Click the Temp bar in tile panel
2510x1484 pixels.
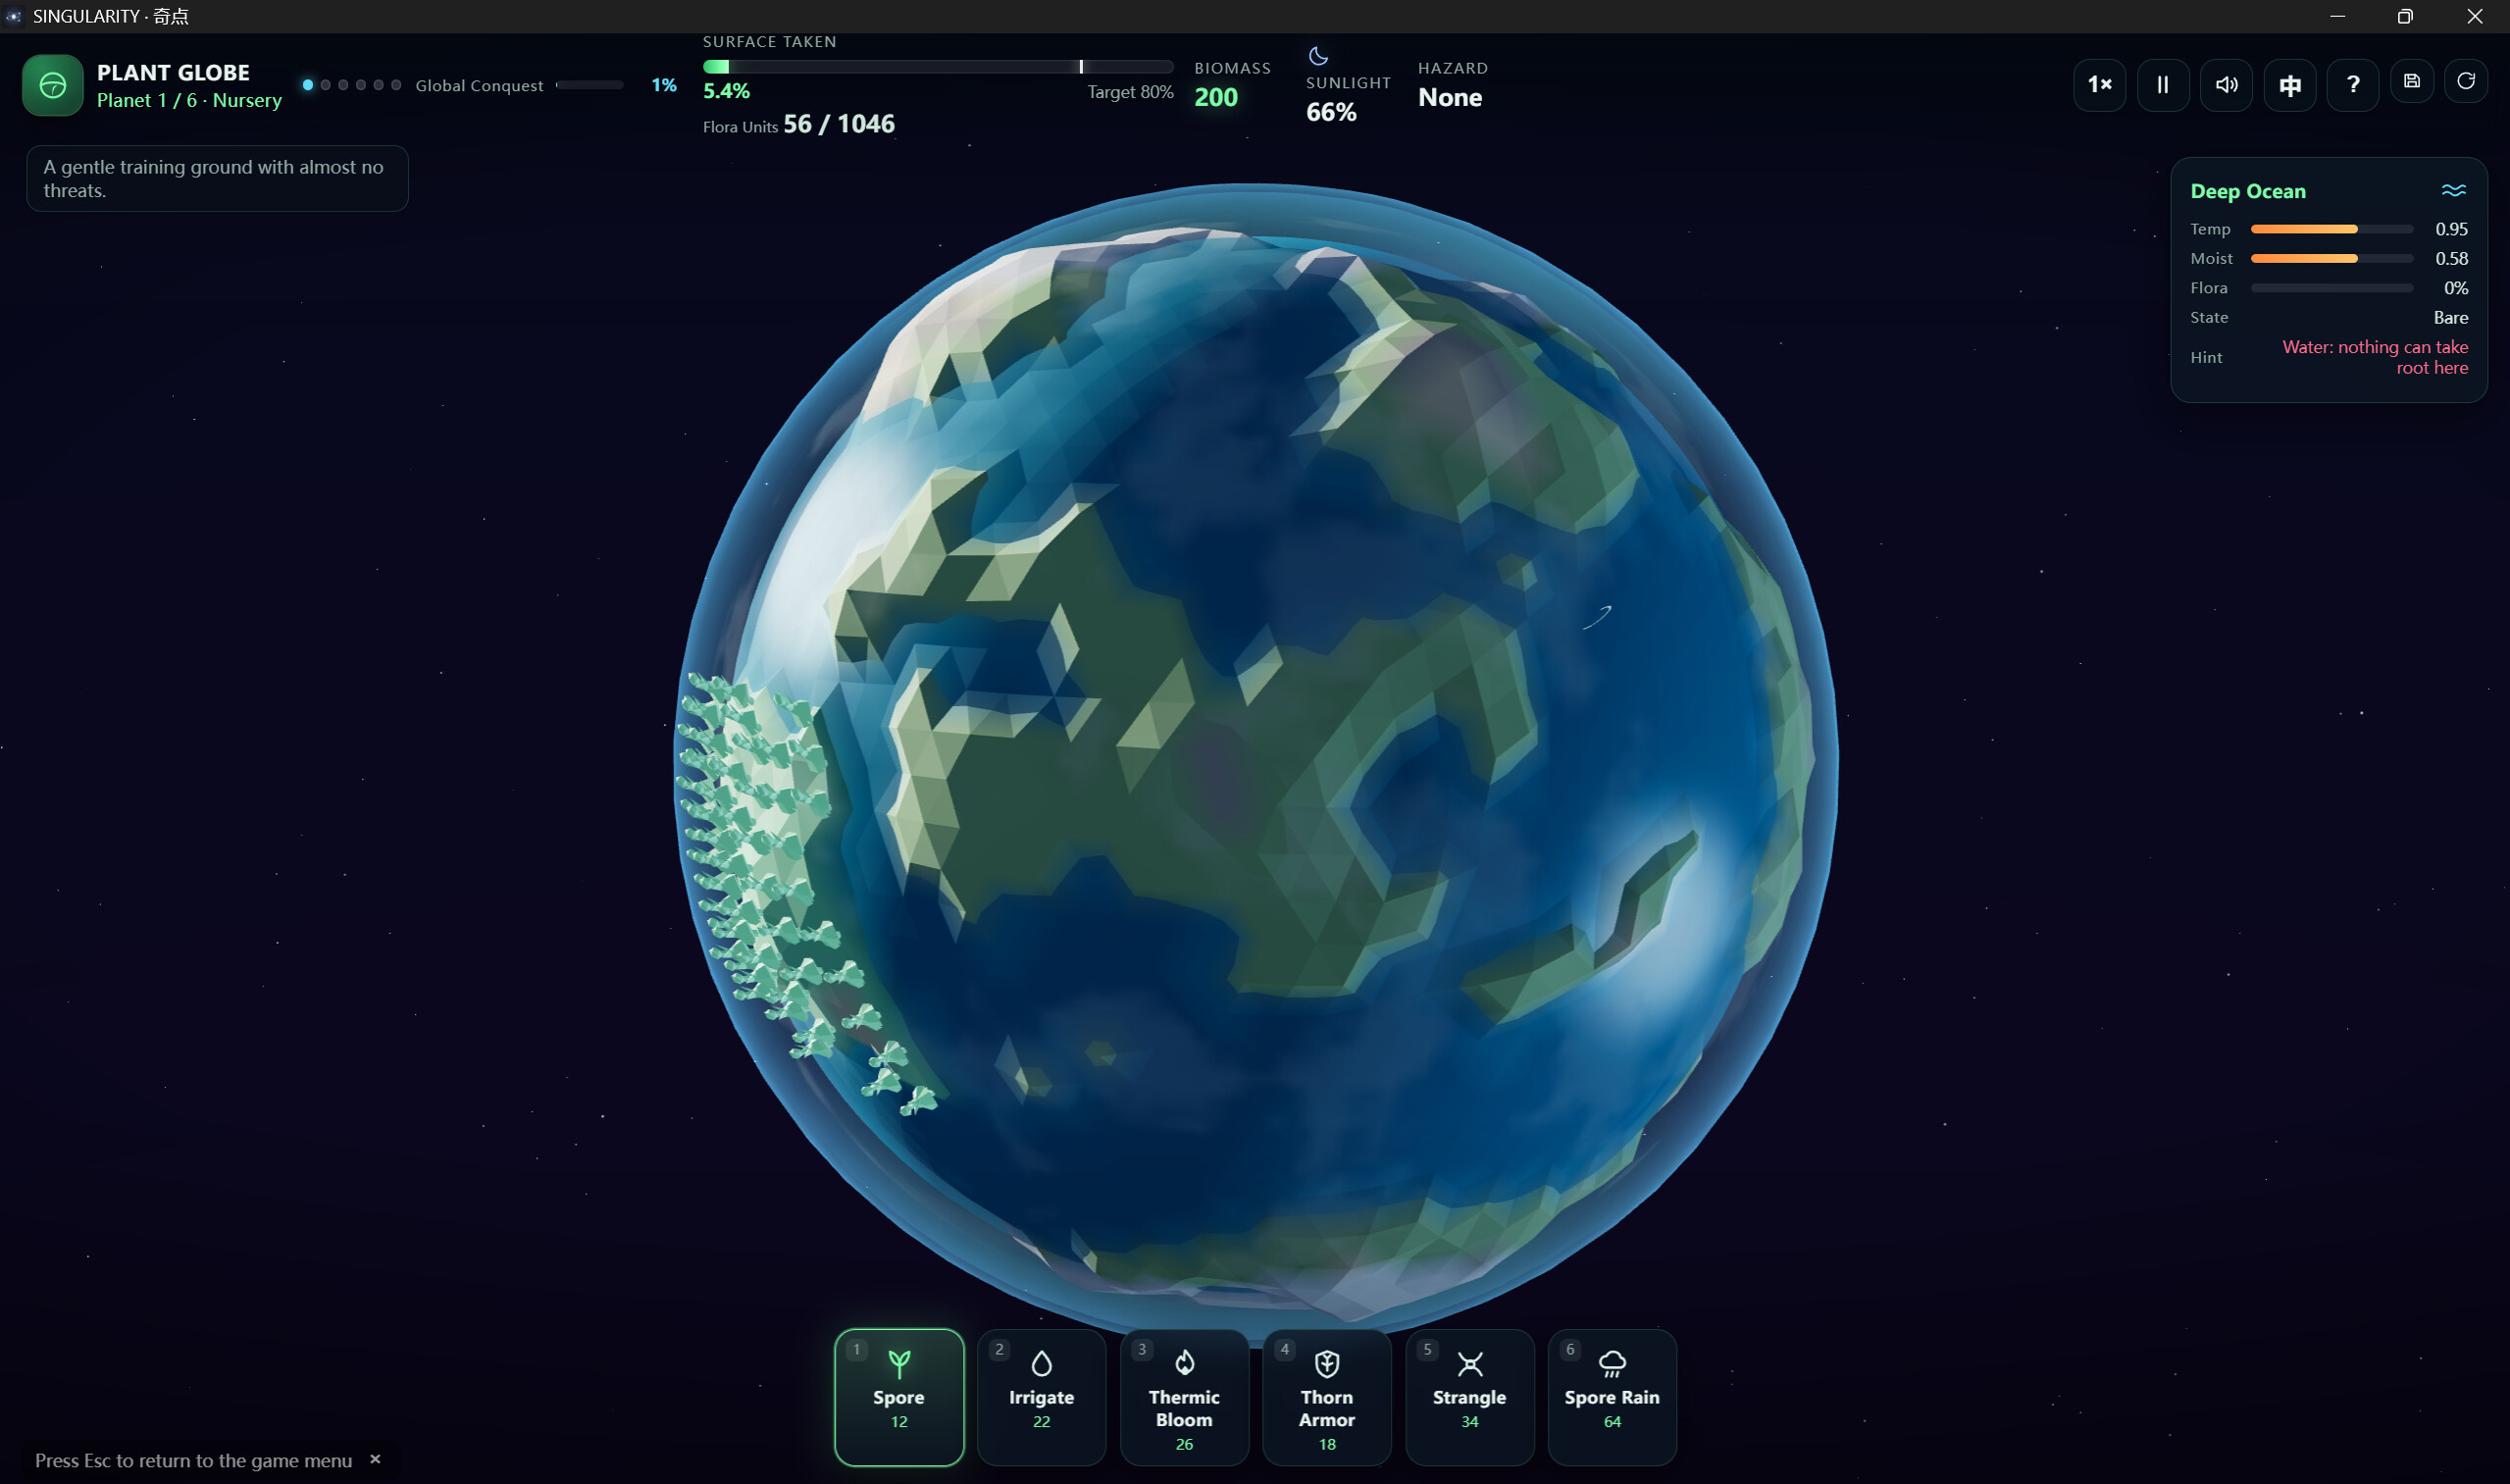pyautogui.click(x=2331, y=229)
